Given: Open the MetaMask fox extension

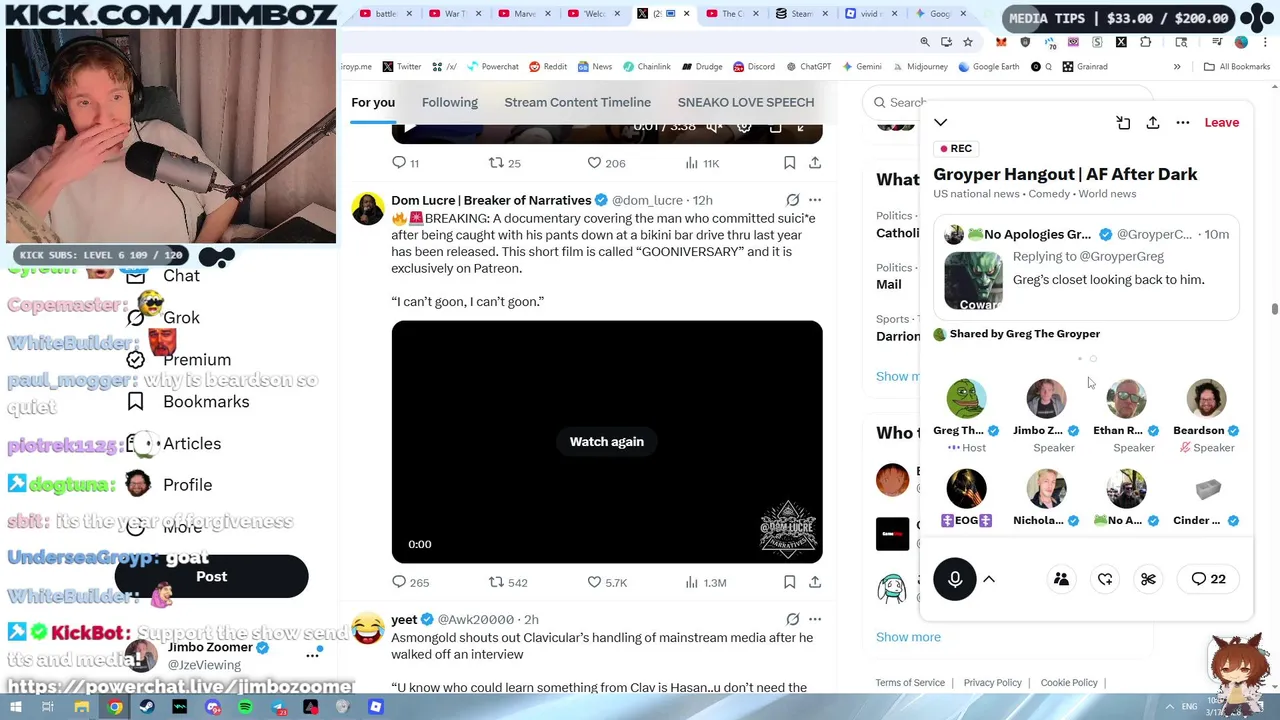Looking at the screenshot, I should pyautogui.click(x=1002, y=42).
